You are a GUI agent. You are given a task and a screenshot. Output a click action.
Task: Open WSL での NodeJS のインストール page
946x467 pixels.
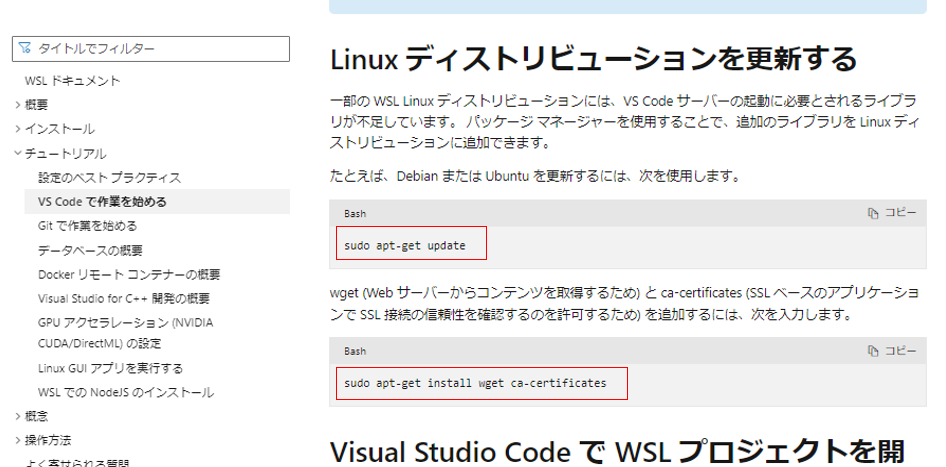[x=125, y=393]
